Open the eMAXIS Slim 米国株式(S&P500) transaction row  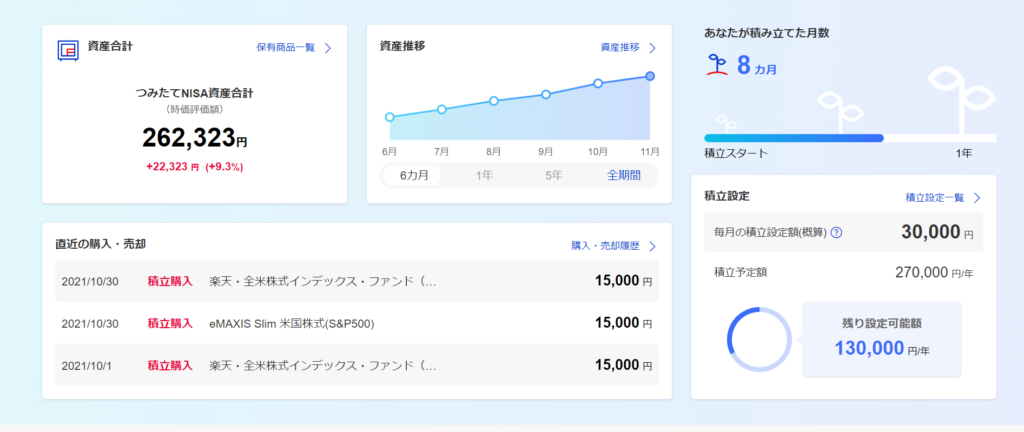point(357,323)
